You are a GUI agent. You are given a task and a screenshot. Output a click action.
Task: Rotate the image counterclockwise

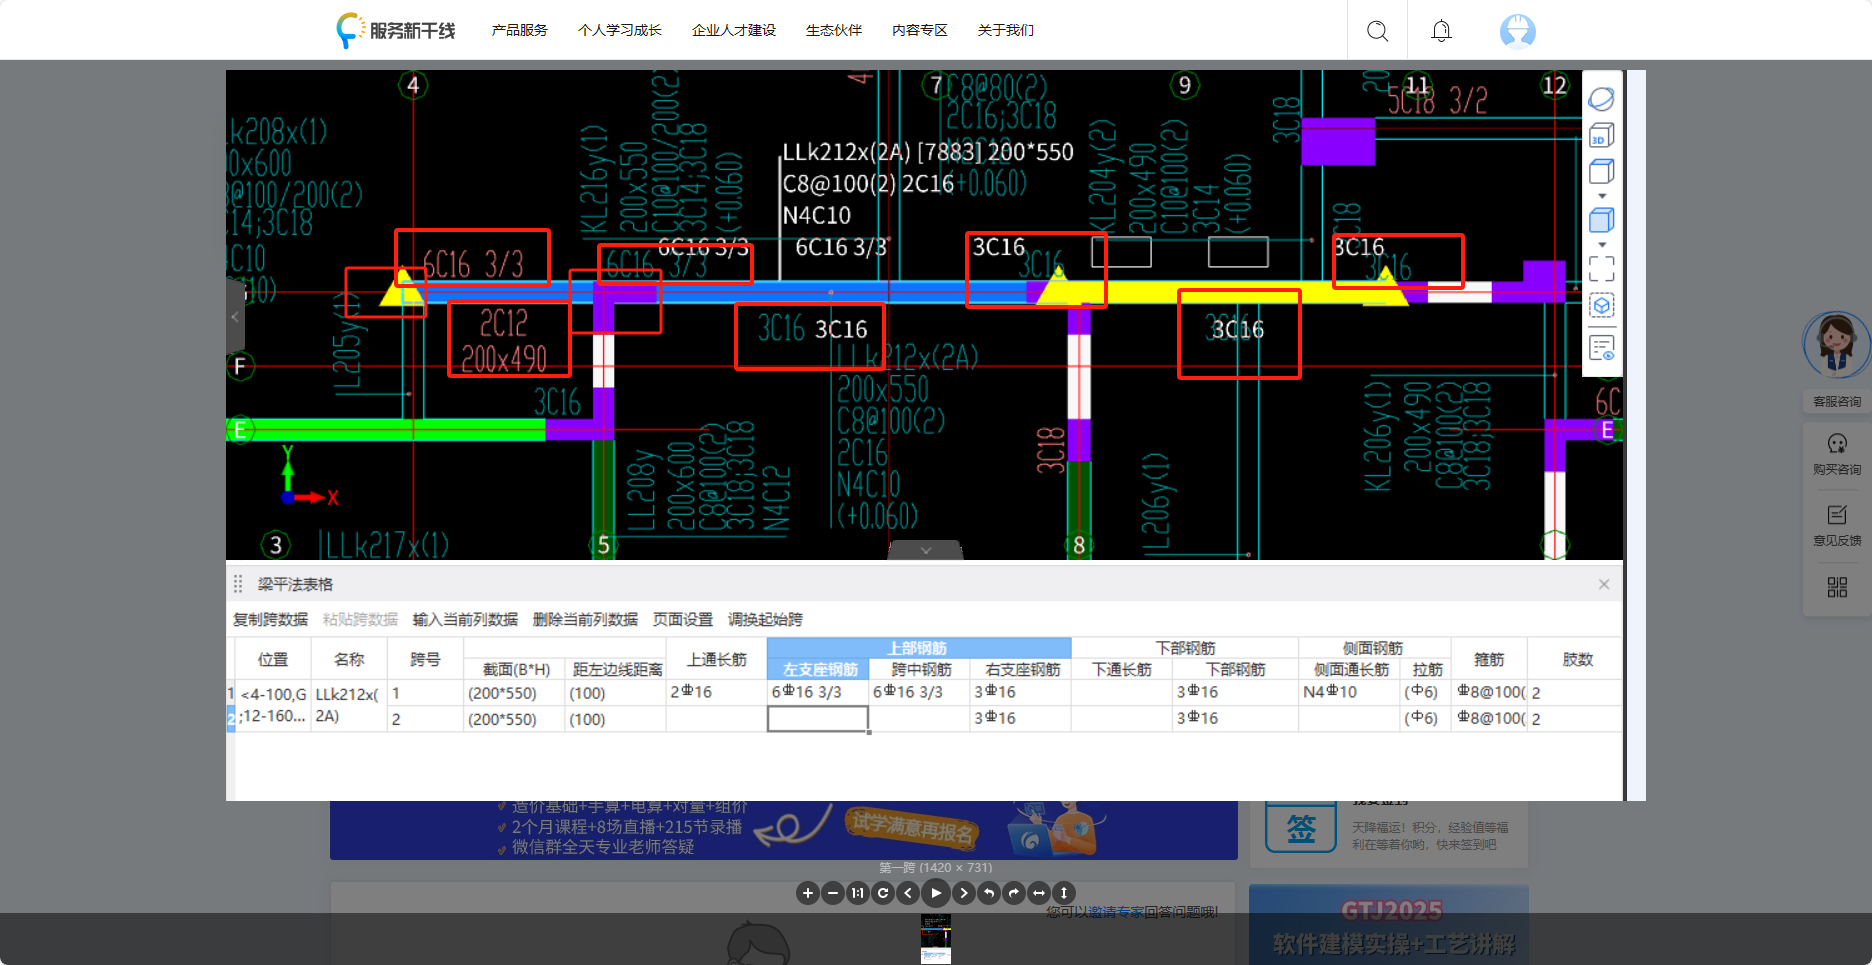tap(989, 893)
